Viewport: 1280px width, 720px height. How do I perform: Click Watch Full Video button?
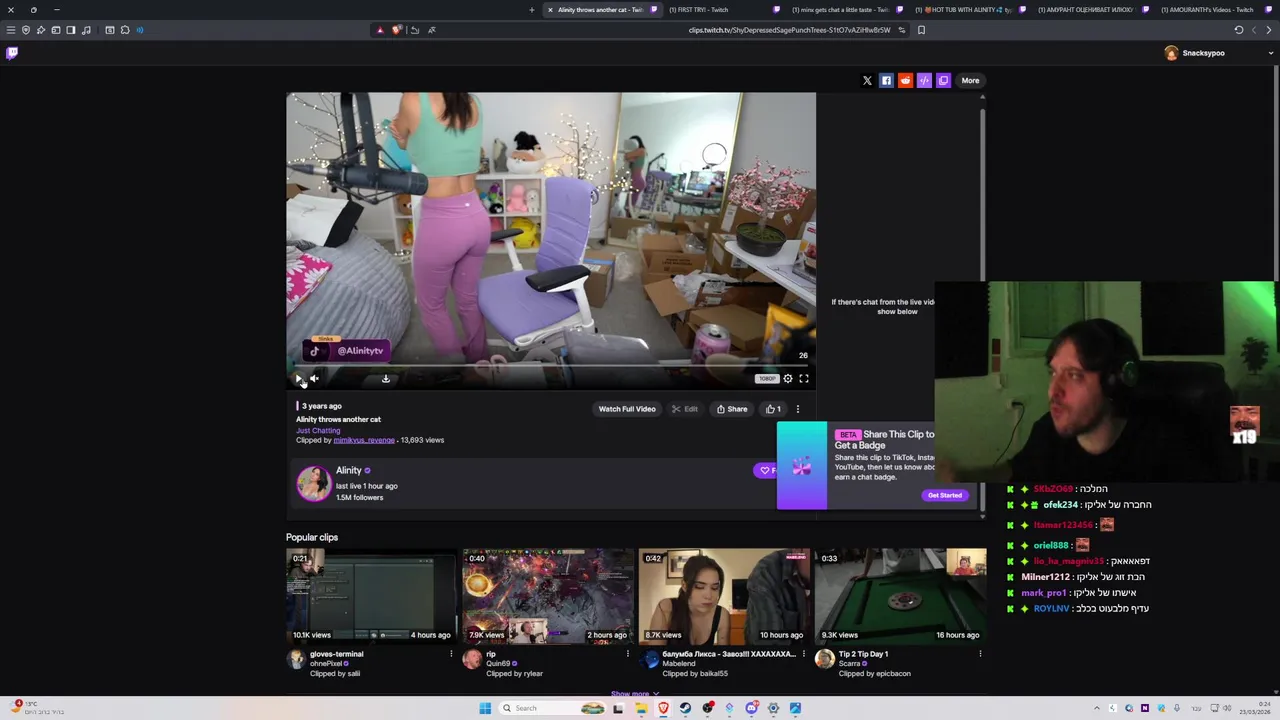tap(627, 409)
